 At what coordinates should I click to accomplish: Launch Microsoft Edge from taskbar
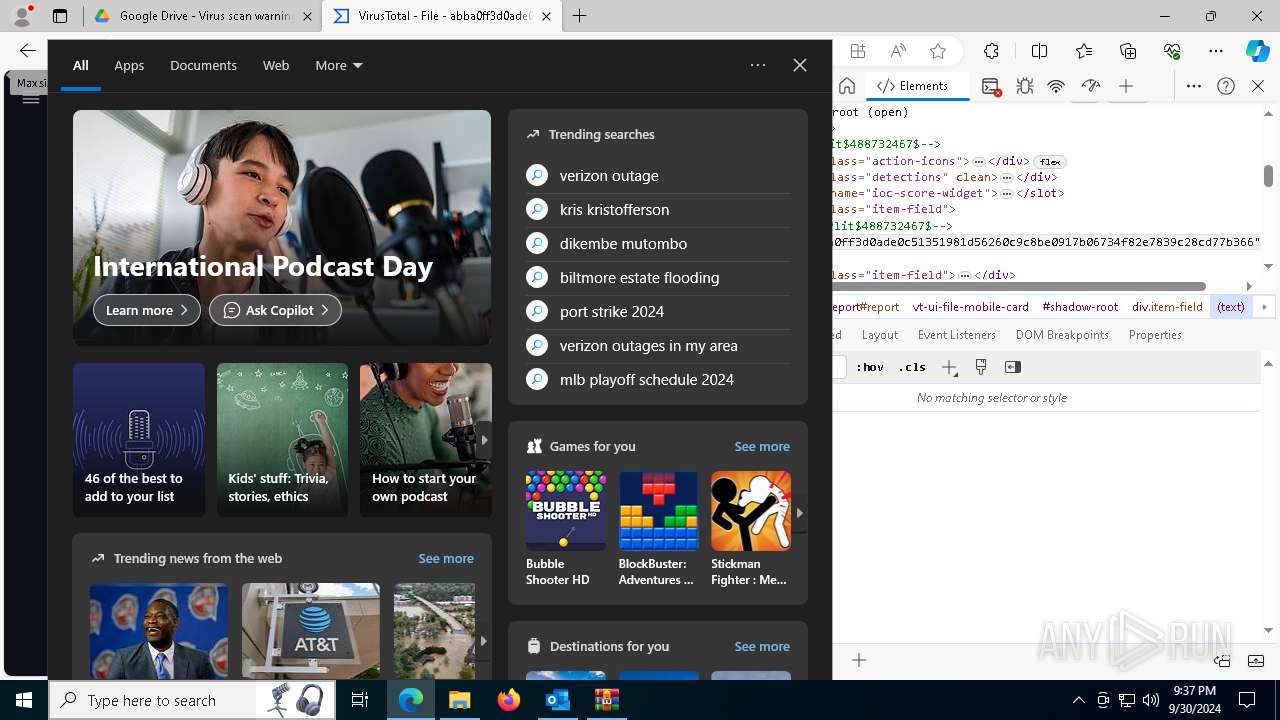(411, 700)
